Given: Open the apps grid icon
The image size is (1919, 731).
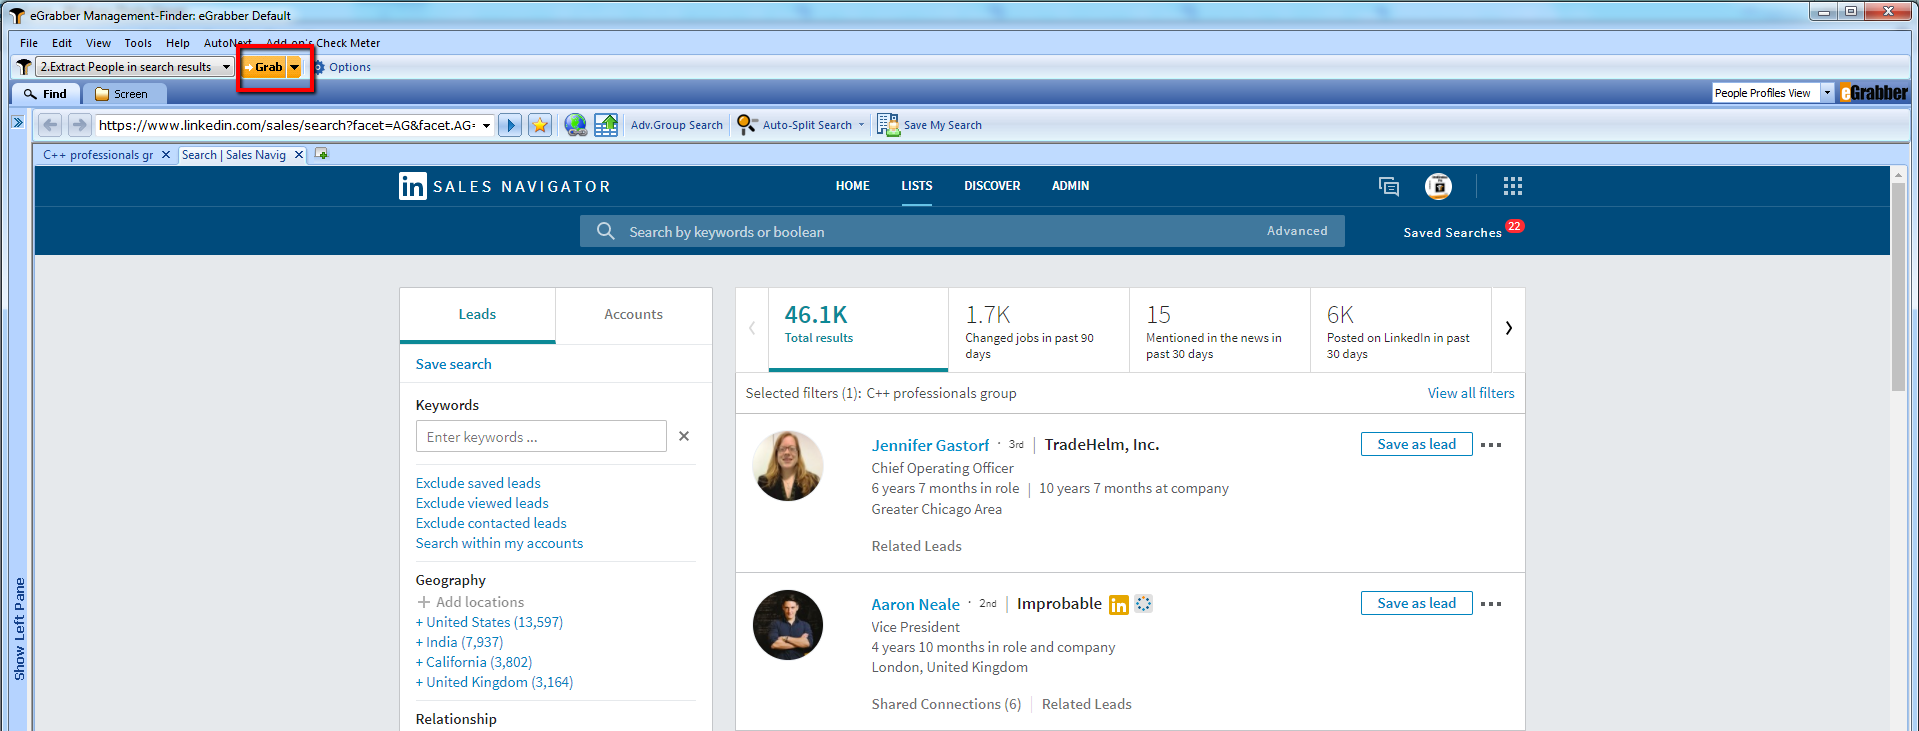Looking at the screenshot, I should coord(1512,186).
